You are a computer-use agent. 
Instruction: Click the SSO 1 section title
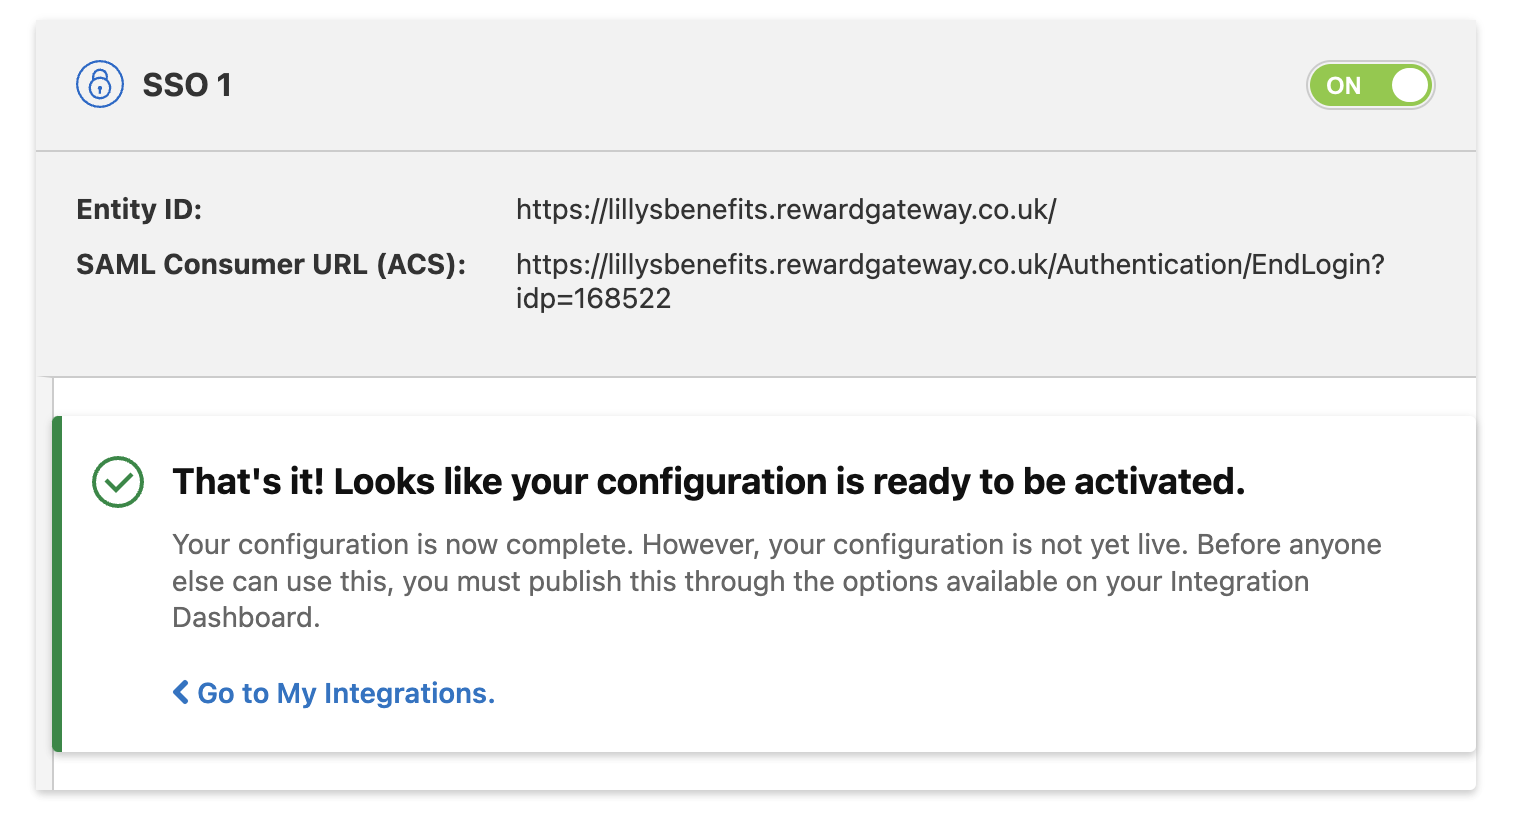pos(187,85)
